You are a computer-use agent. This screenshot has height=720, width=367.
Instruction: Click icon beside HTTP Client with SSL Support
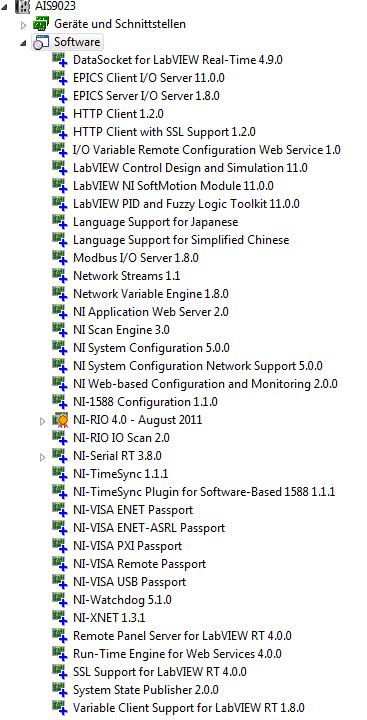click(60, 132)
